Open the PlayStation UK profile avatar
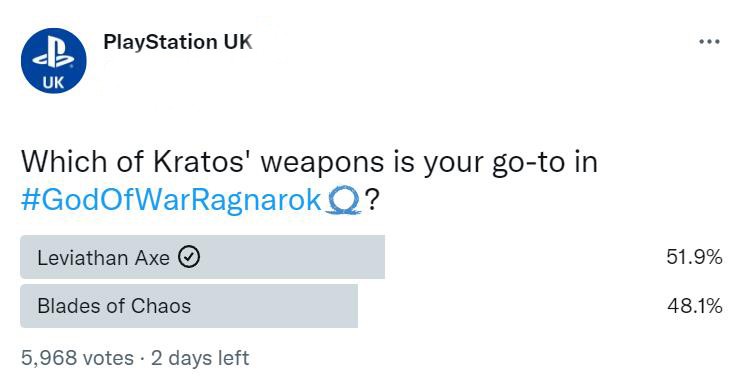Image resolution: width=744 pixels, height=391 pixels. [x=54, y=61]
